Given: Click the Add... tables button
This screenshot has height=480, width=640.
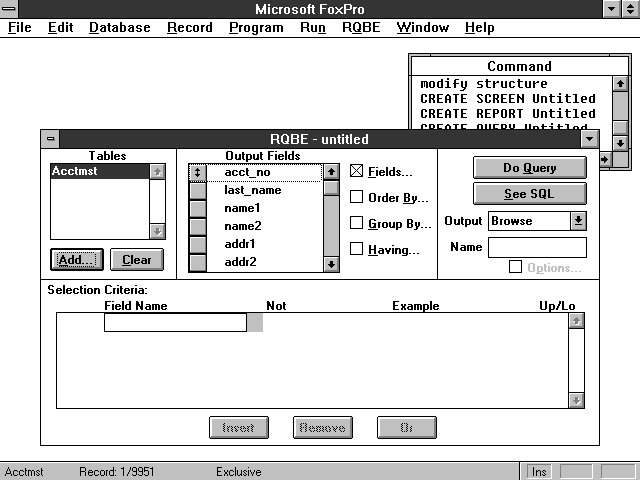Looking at the screenshot, I should (77, 260).
